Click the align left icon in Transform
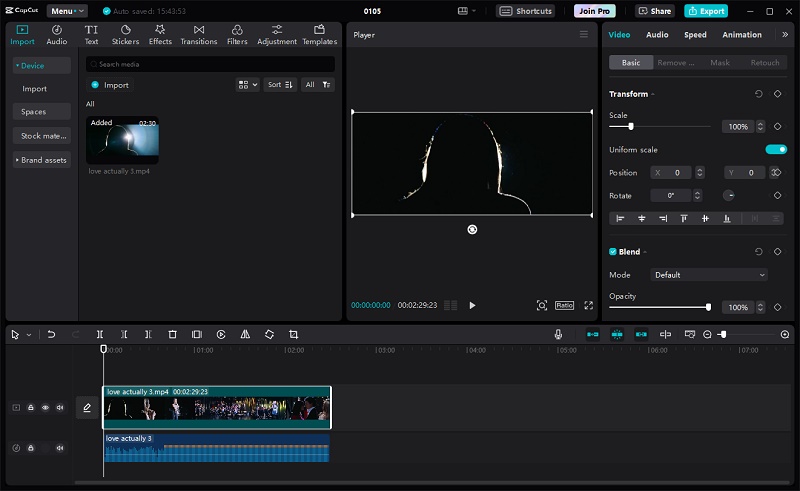The image size is (800, 491). 620,218
